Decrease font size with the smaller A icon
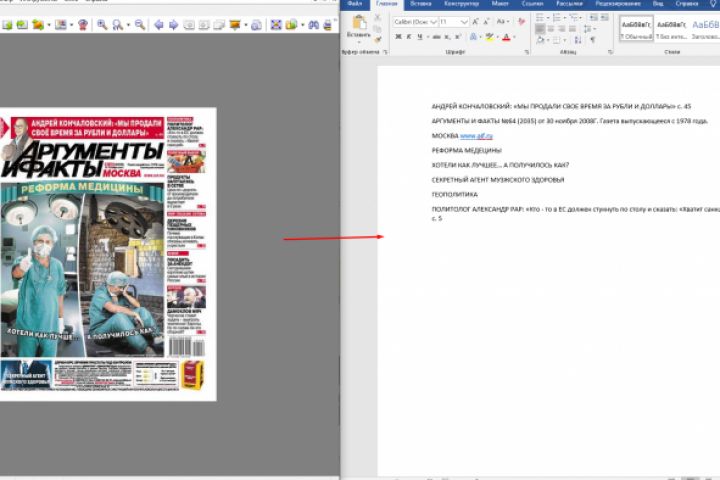The width and height of the screenshot is (720, 480). (x=486, y=22)
